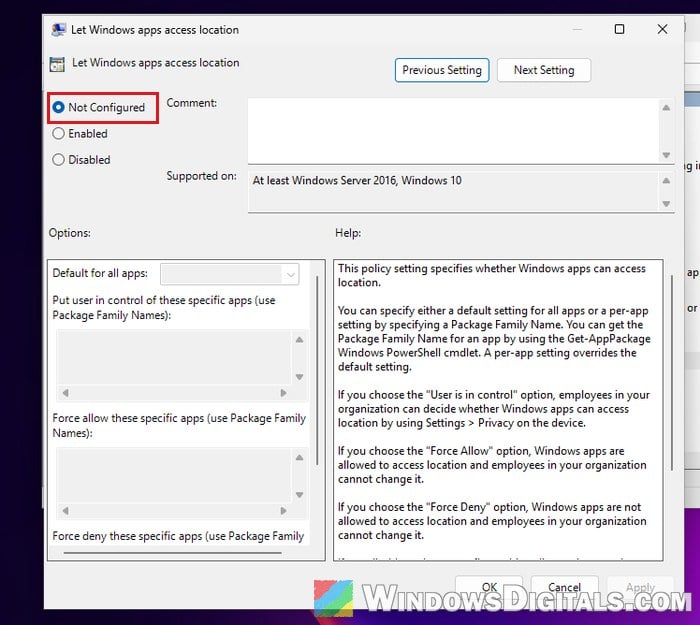Click the right arrow of the Force allow list
Image resolution: width=700 pixels, height=625 pixels.
click(283, 511)
